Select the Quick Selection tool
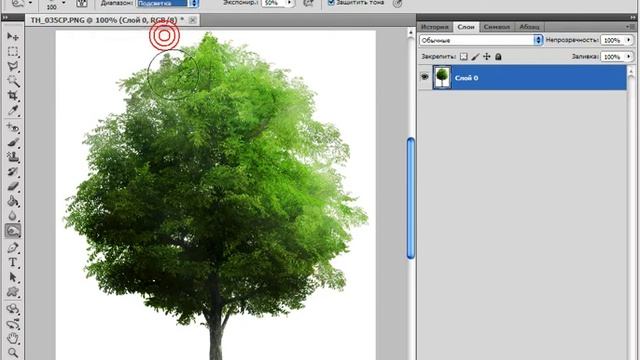Image resolution: width=640 pixels, height=360 pixels. [13, 81]
